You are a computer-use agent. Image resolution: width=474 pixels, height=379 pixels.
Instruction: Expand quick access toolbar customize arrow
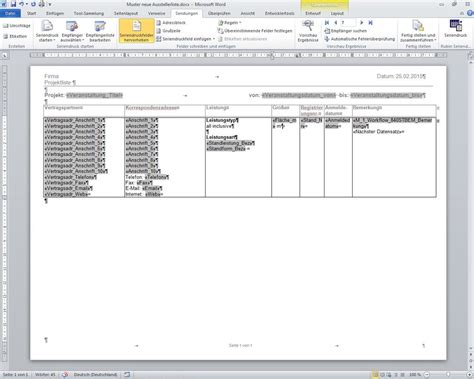point(49,5)
